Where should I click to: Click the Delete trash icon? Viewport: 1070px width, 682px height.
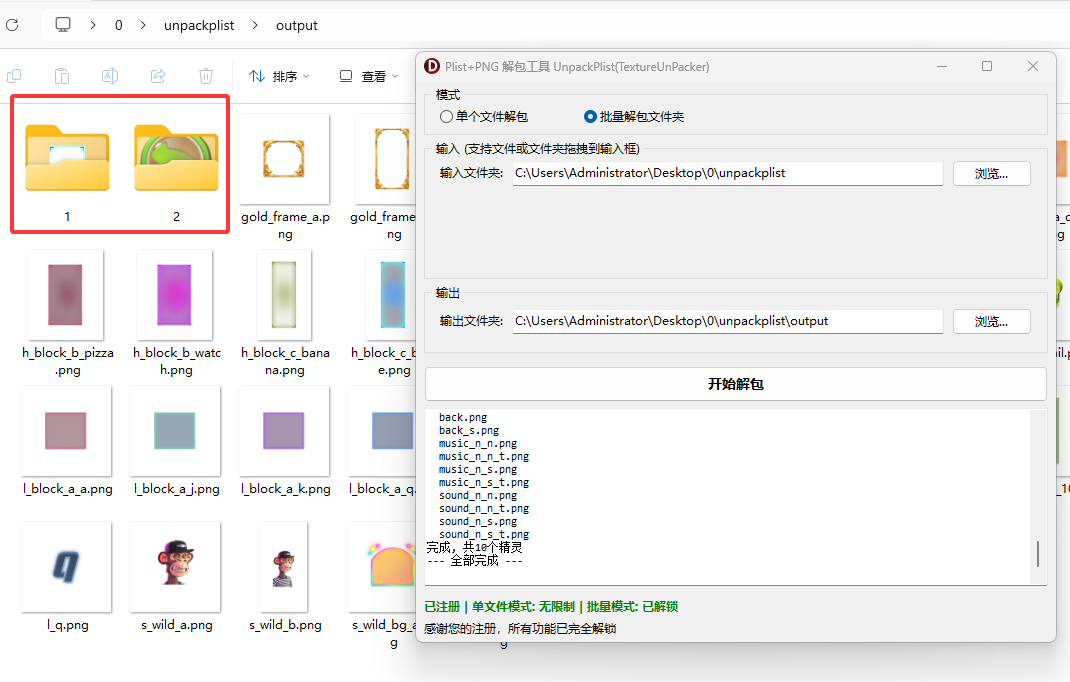point(206,75)
